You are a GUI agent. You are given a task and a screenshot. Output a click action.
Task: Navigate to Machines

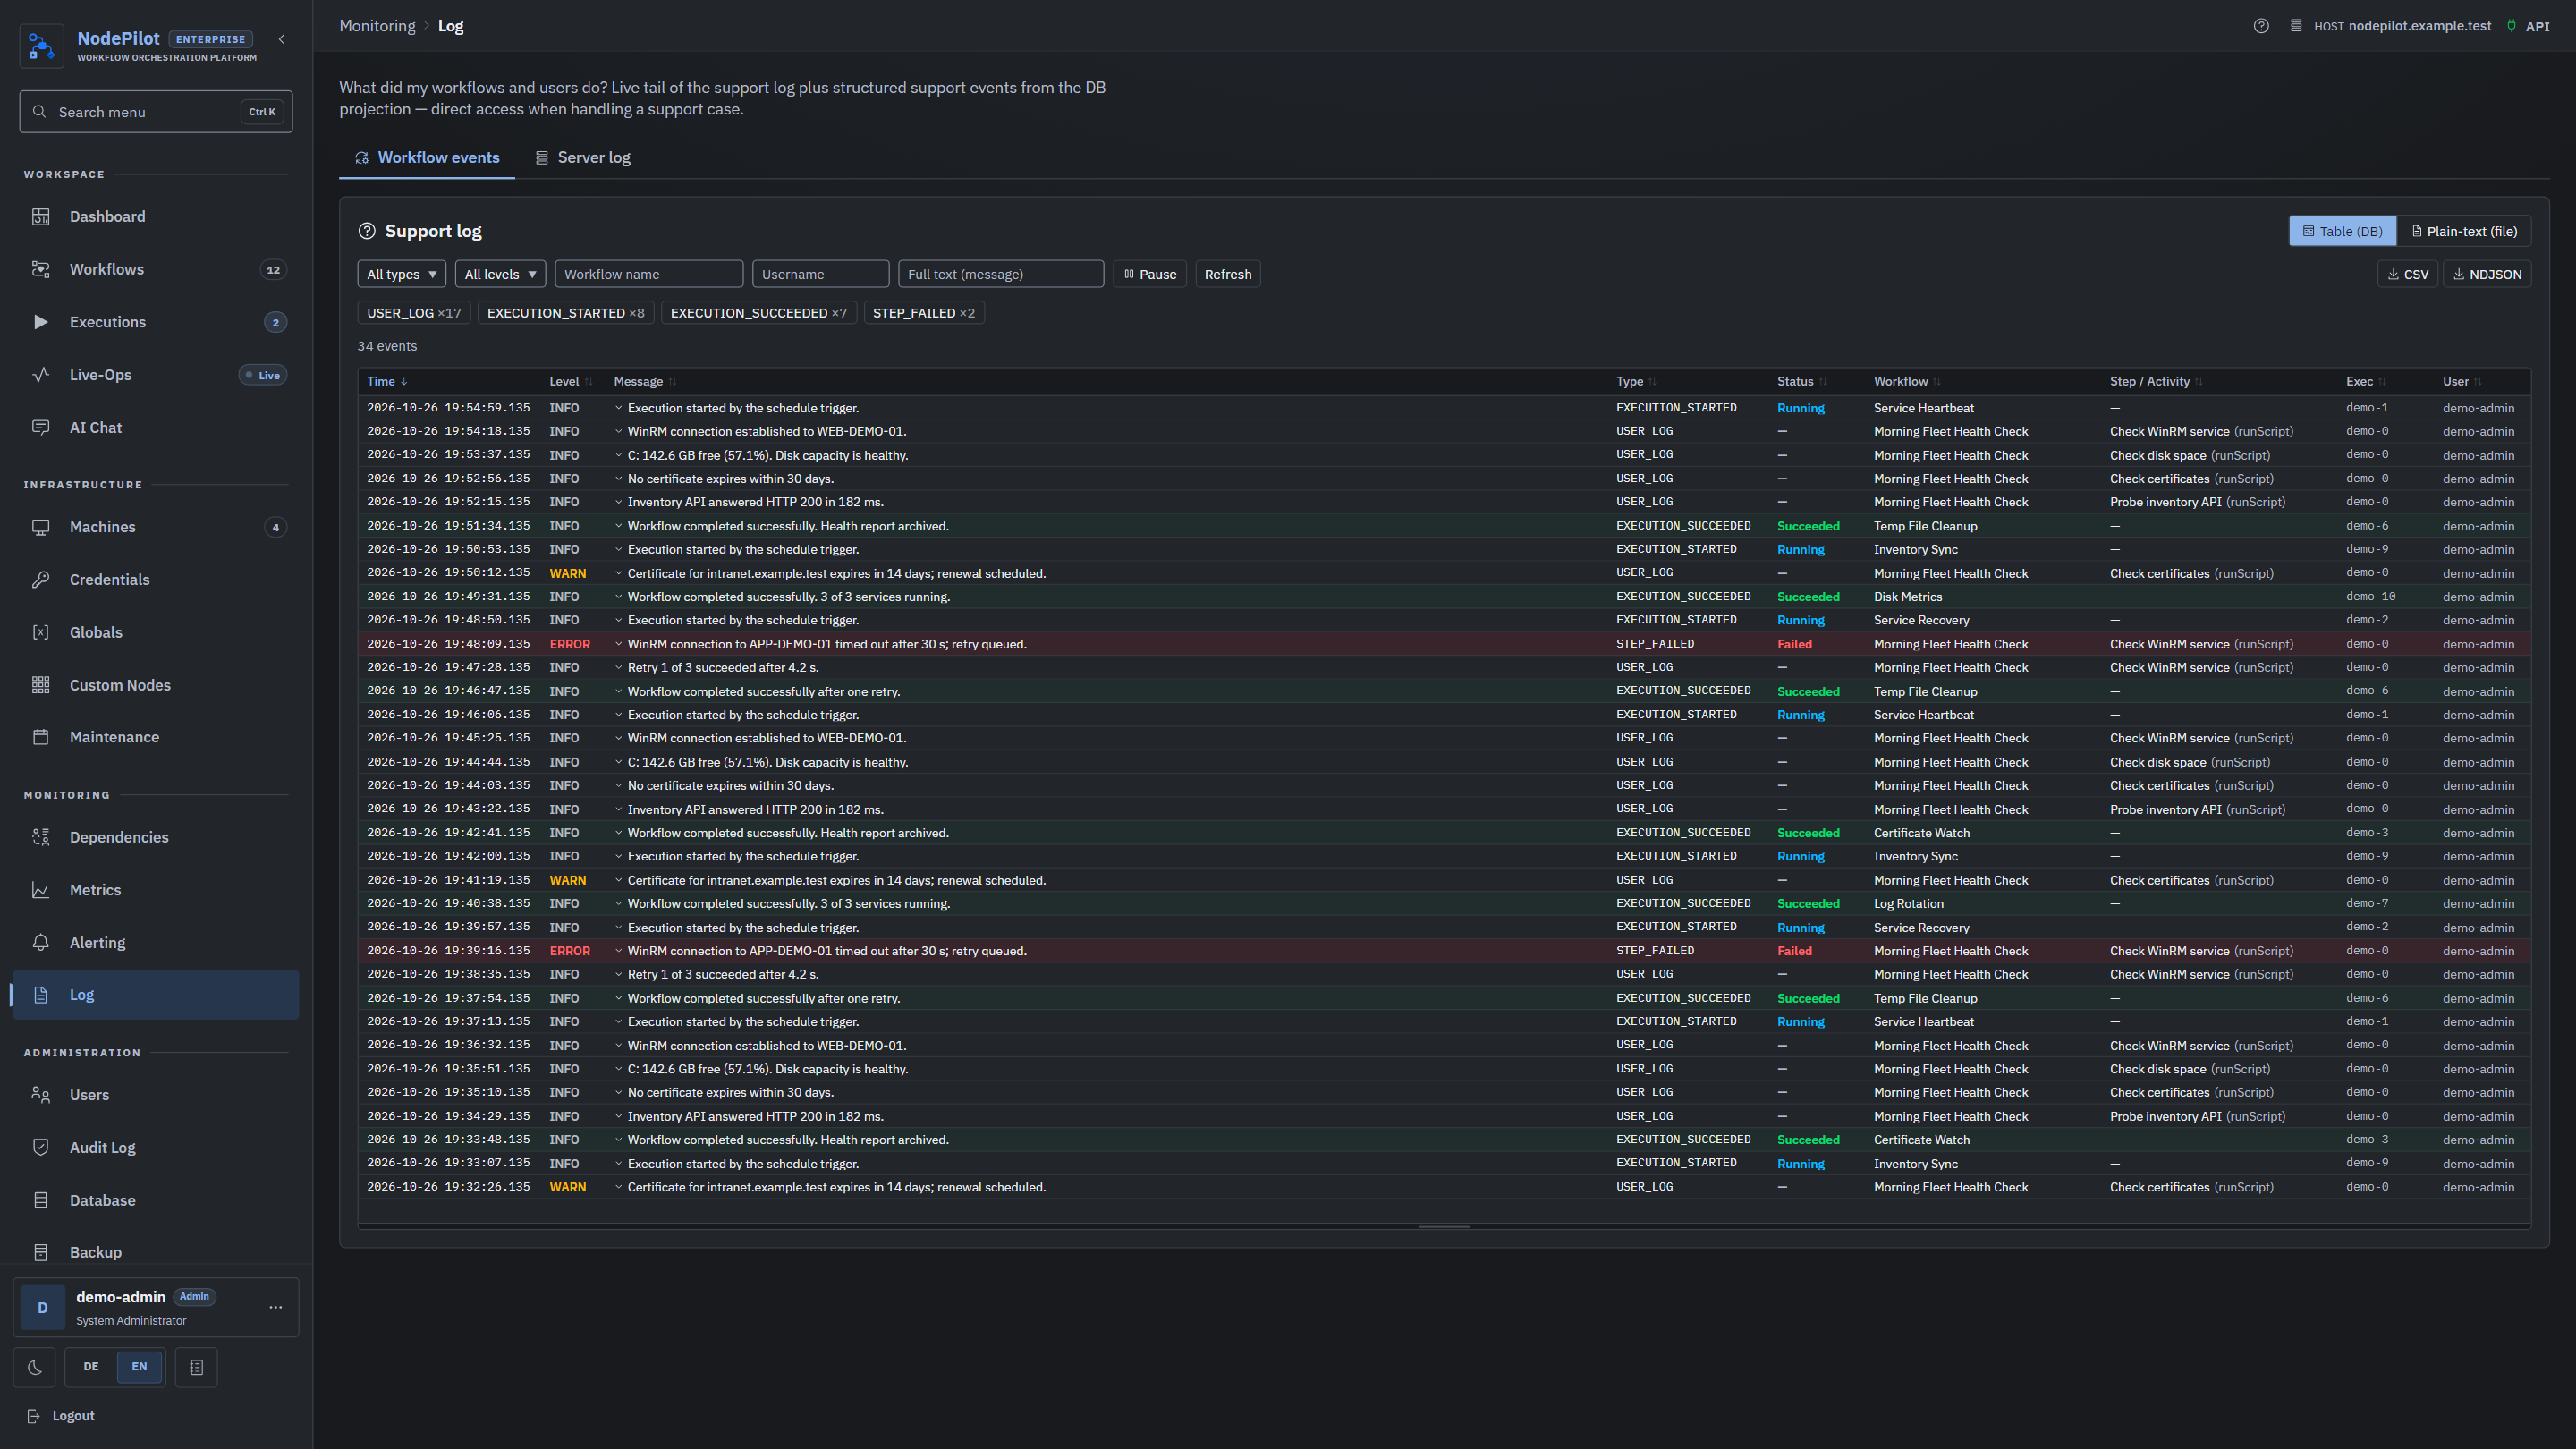coord(156,527)
